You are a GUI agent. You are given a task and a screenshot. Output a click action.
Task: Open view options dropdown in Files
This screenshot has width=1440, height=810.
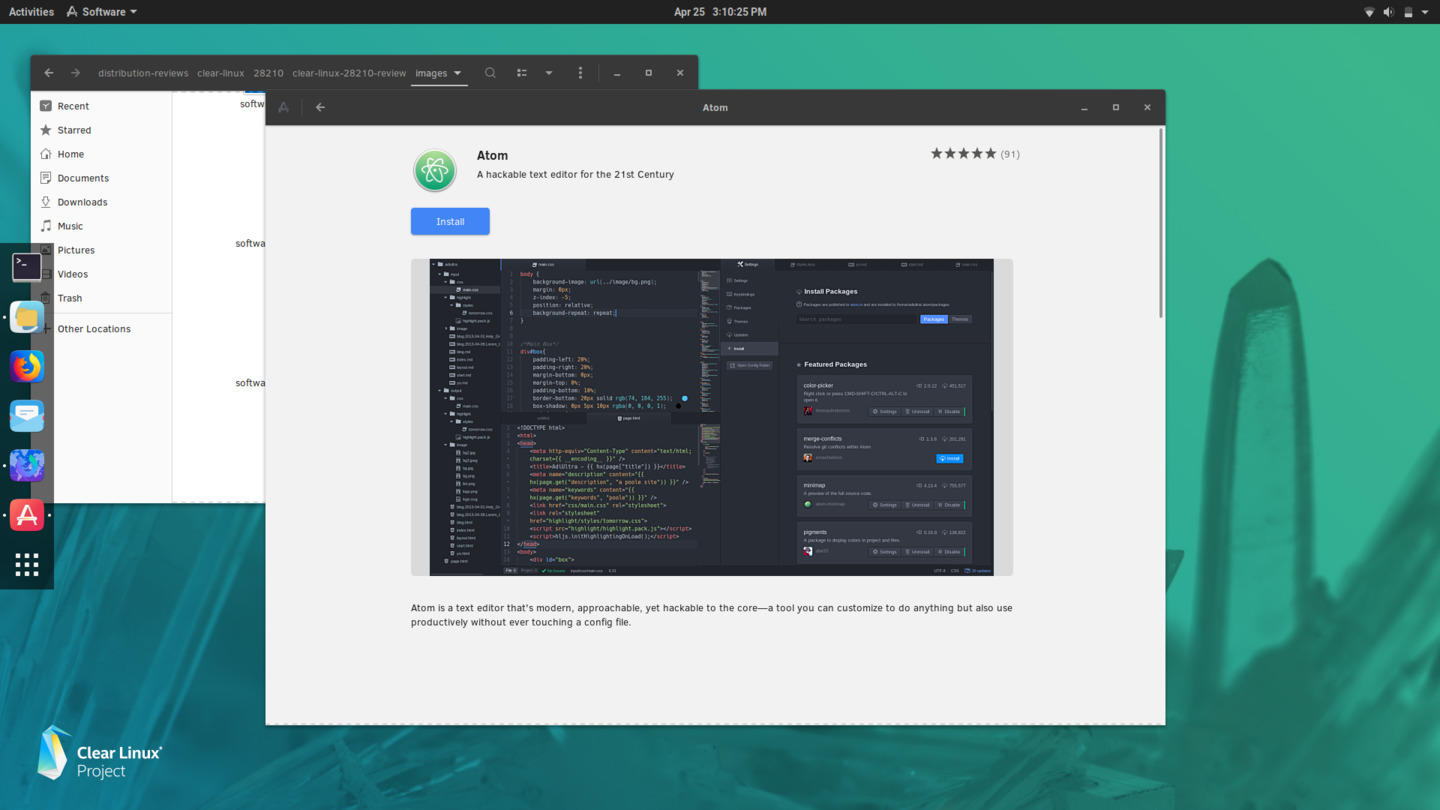[549, 73]
